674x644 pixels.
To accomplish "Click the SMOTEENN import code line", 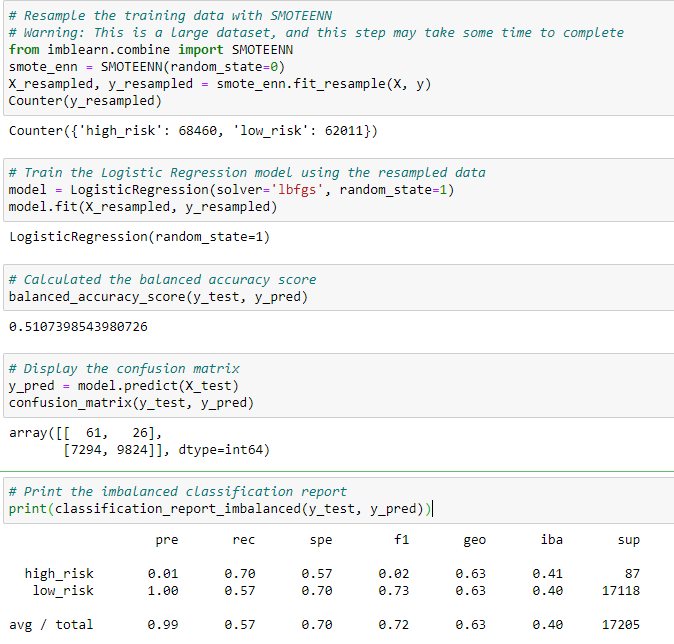I will pos(151,50).
